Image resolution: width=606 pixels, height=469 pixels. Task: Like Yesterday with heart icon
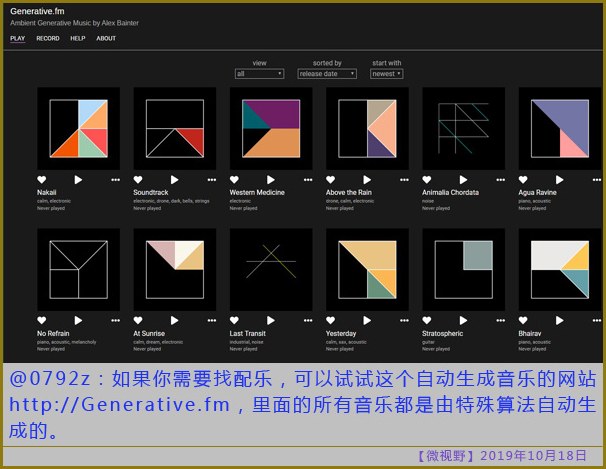coord(330,320)
